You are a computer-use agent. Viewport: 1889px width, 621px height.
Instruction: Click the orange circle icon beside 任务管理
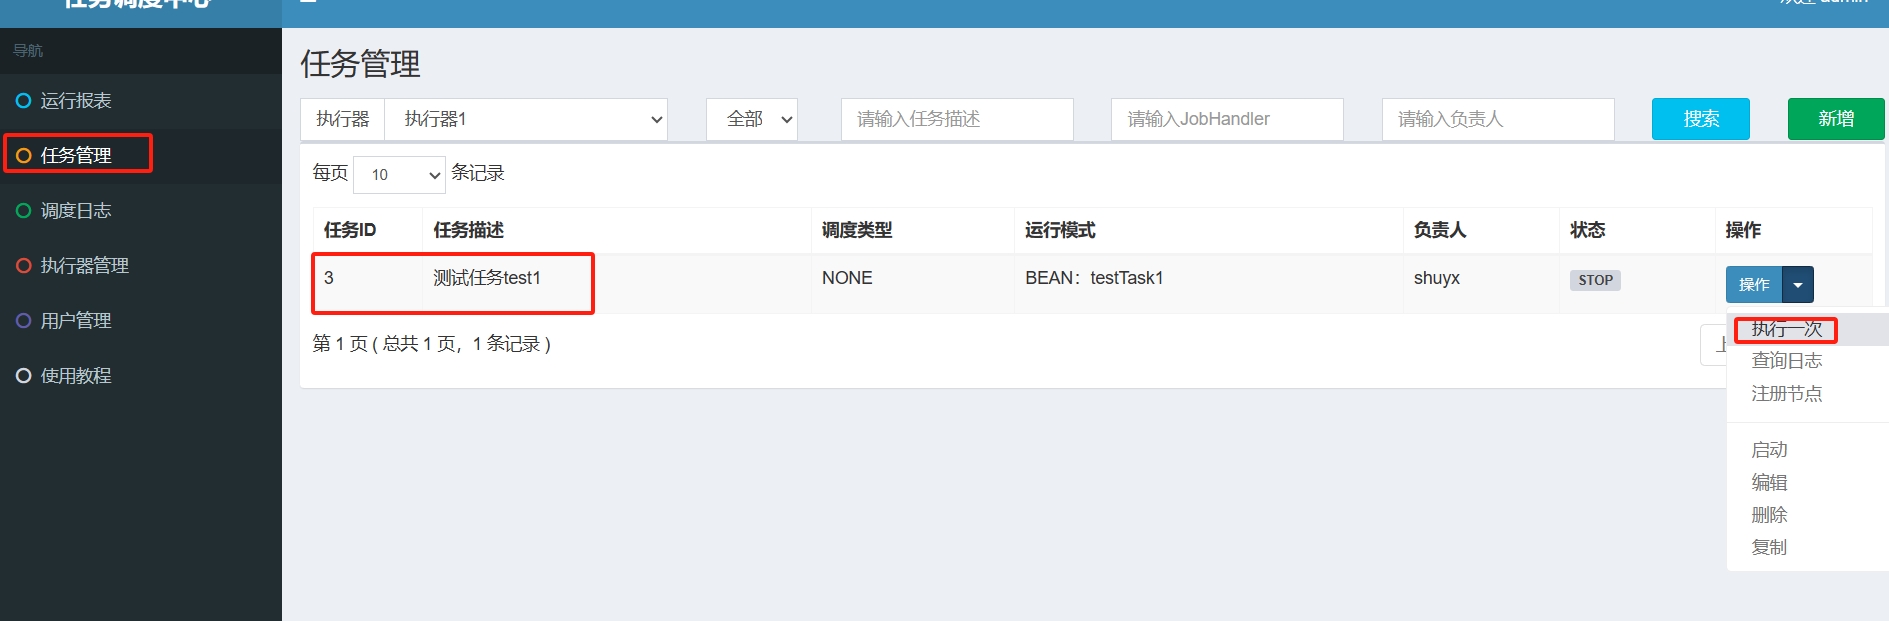point(24,155)
